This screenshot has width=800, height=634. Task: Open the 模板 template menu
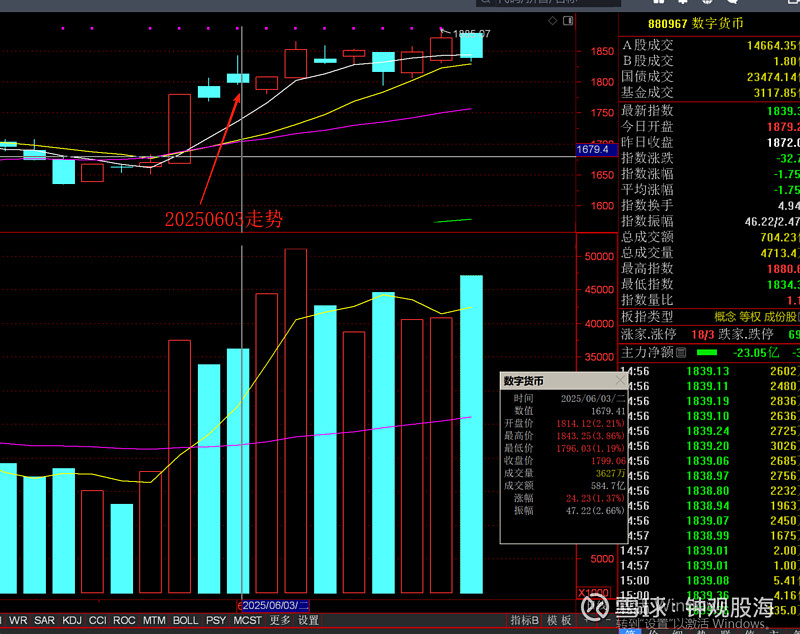coord(559,620)
